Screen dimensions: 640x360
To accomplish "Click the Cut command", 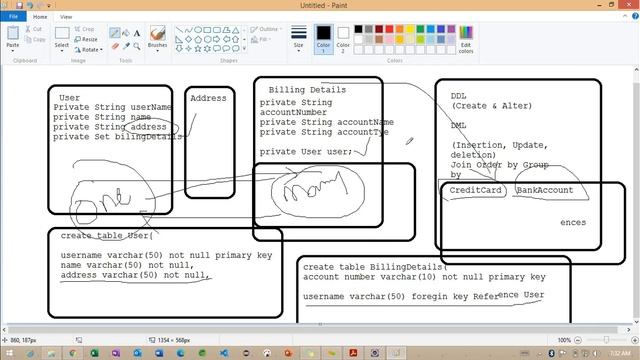I will [33, 29].
